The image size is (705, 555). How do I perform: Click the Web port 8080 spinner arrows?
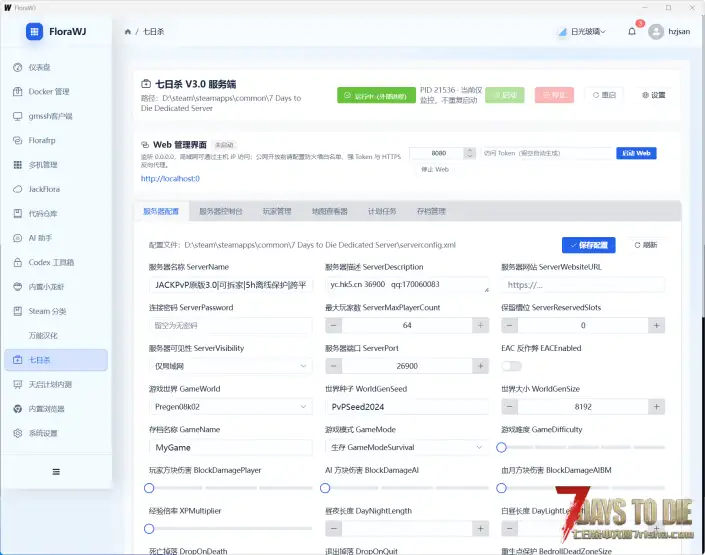[x=469, y=153]
